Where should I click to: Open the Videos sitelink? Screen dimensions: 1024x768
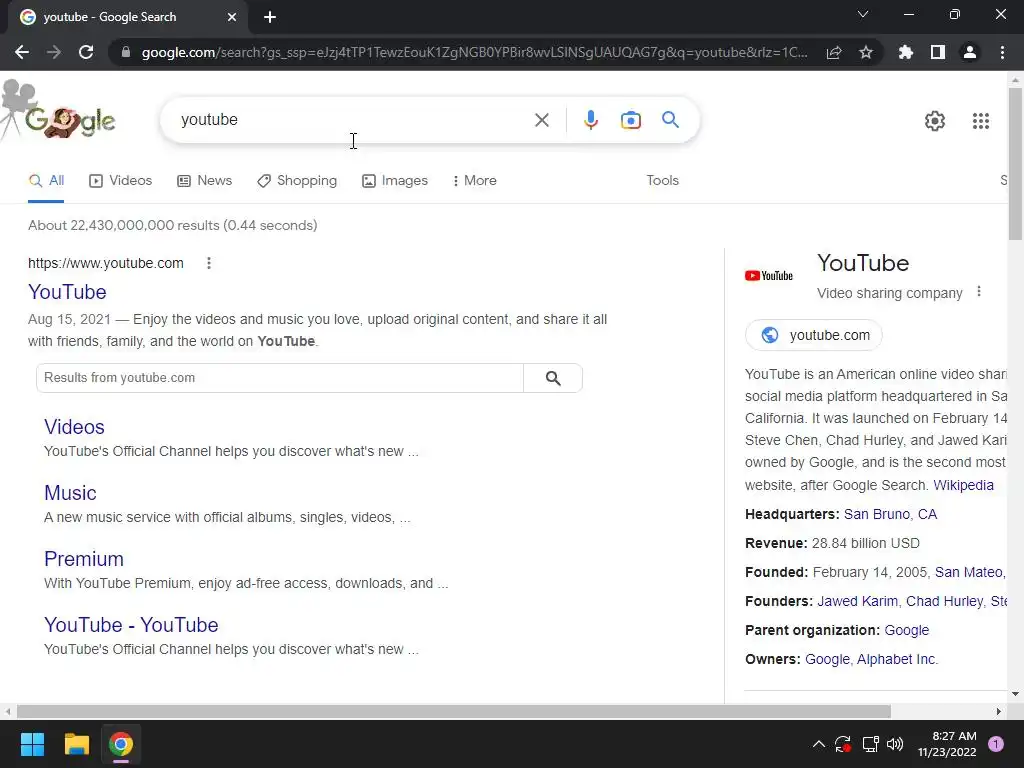(x=74, y=427)
